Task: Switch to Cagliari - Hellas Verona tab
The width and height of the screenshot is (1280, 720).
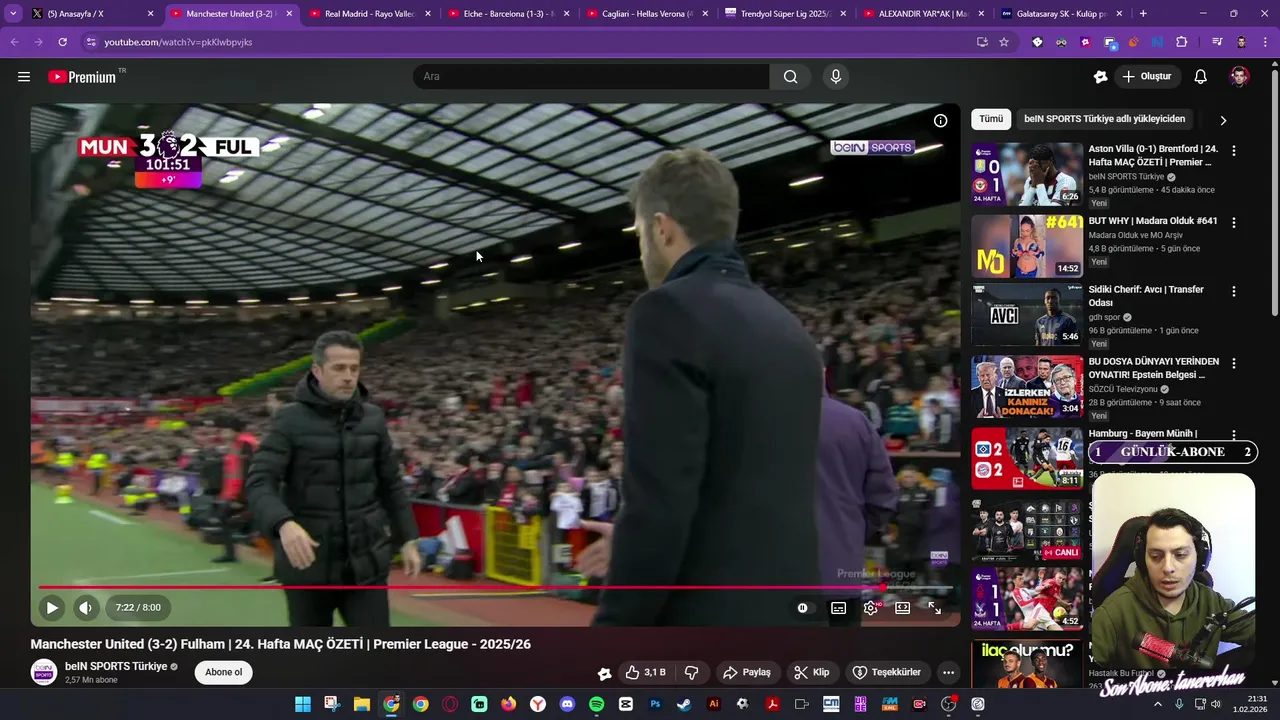Action: [647, 14]
